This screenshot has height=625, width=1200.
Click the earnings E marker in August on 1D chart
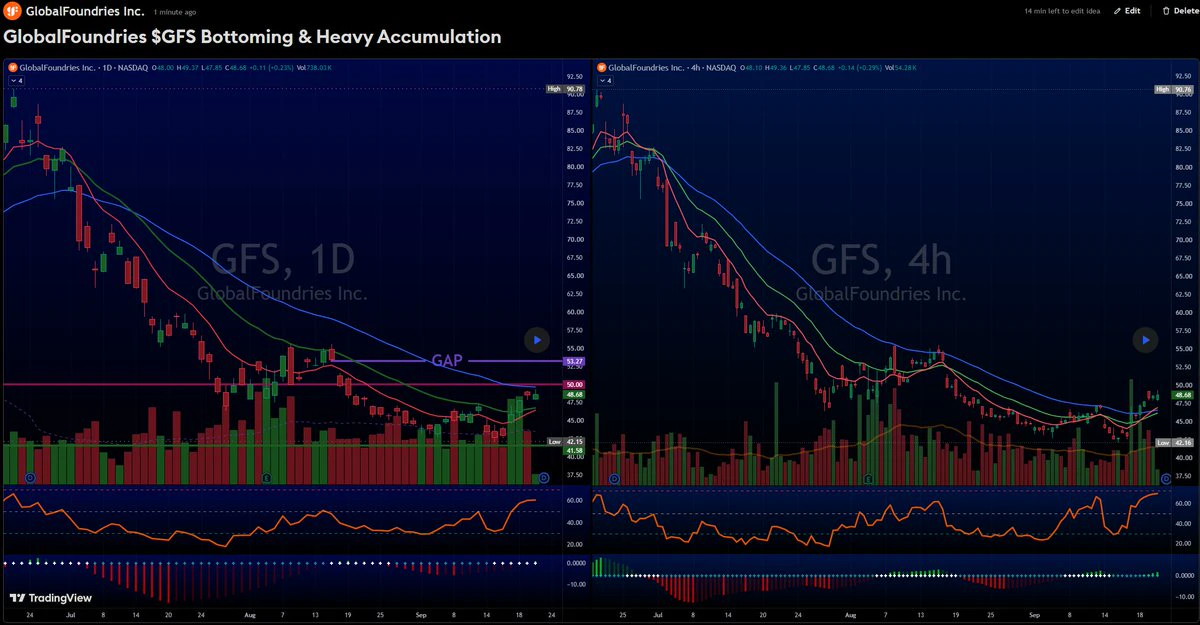(x=267, y=479)
